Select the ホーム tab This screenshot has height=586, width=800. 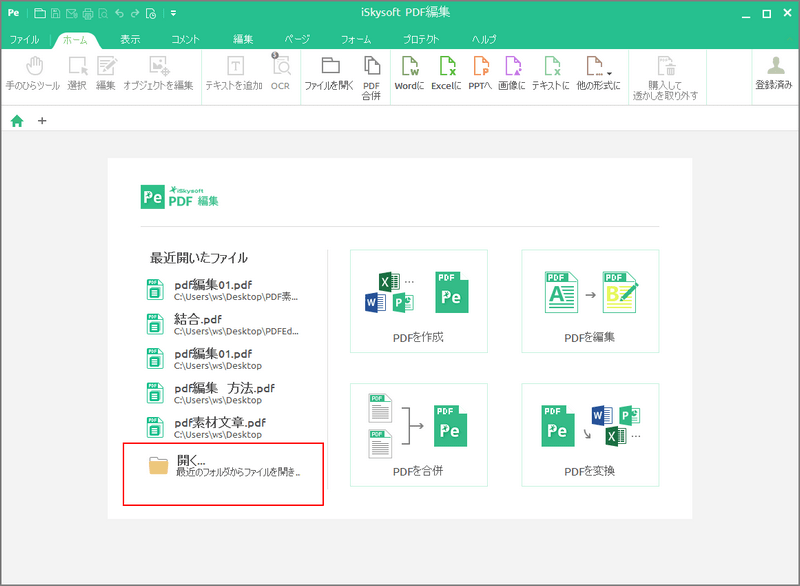[75, 39]
